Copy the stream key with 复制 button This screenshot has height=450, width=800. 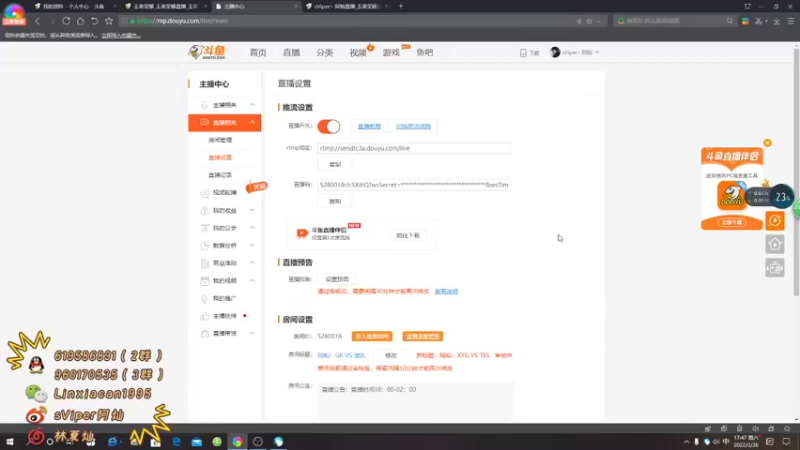coord(335,201)
